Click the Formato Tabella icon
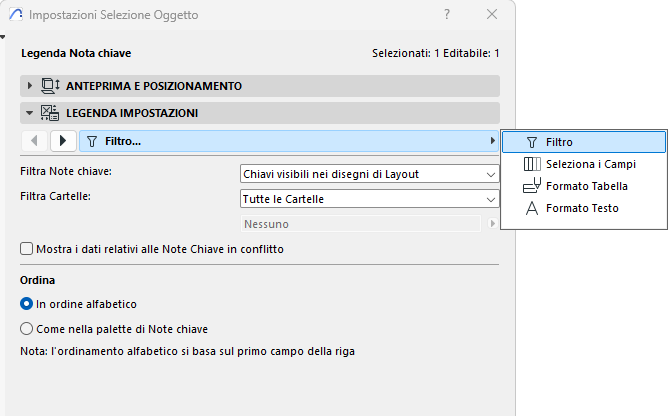This screenshot has width=672, height=416. click(x=532, y=186)
